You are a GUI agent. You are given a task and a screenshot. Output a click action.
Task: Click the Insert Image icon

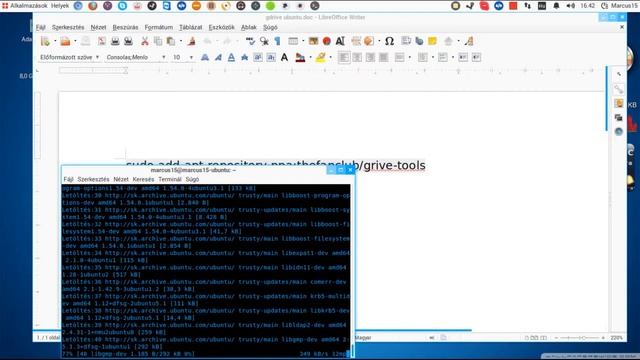pos(313,41)
